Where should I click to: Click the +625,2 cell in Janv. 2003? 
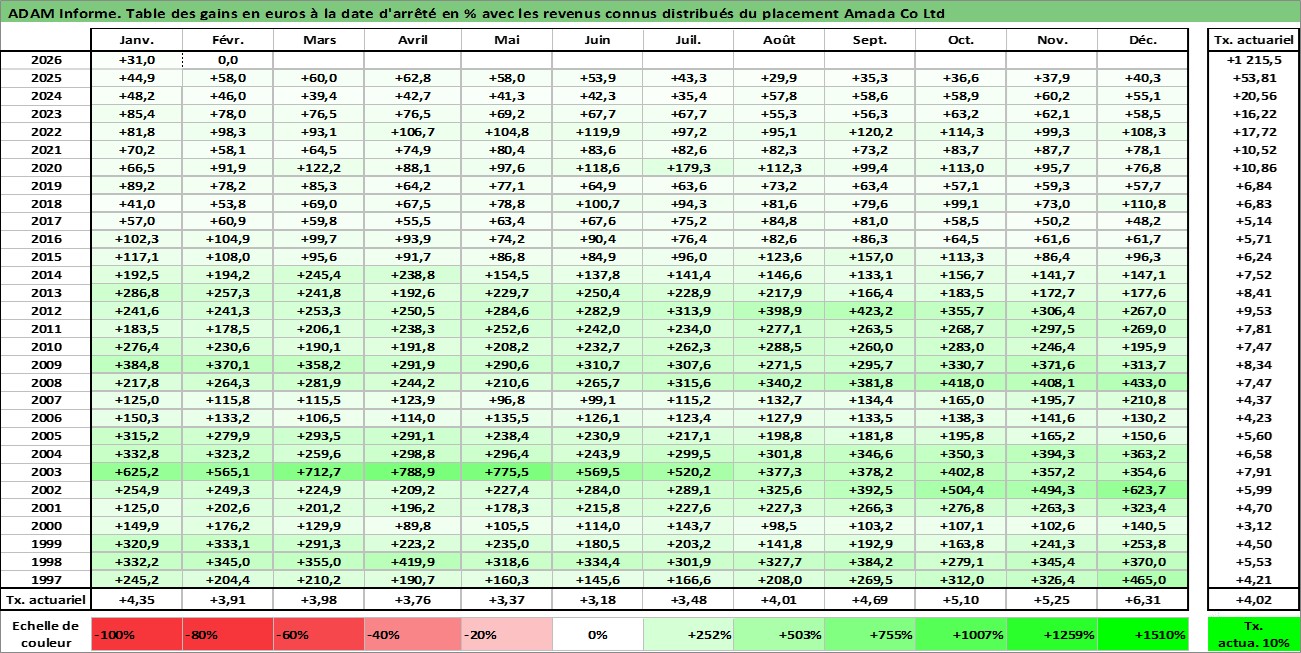[136, 472]
